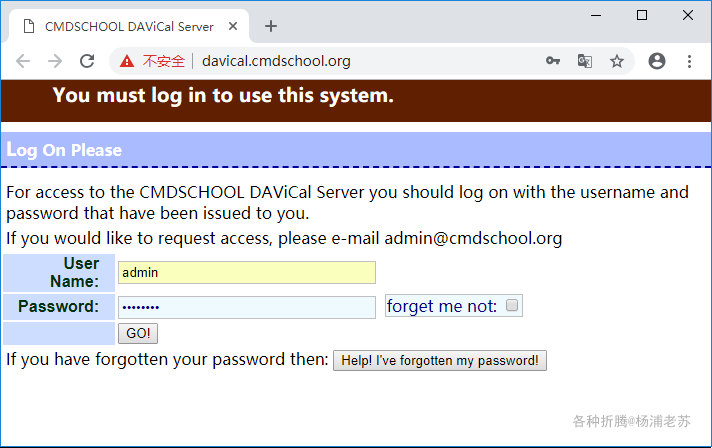Click the browser back arrow
Image resolution: width=712 pixels, height=448 pixels.
pos(23,61)
